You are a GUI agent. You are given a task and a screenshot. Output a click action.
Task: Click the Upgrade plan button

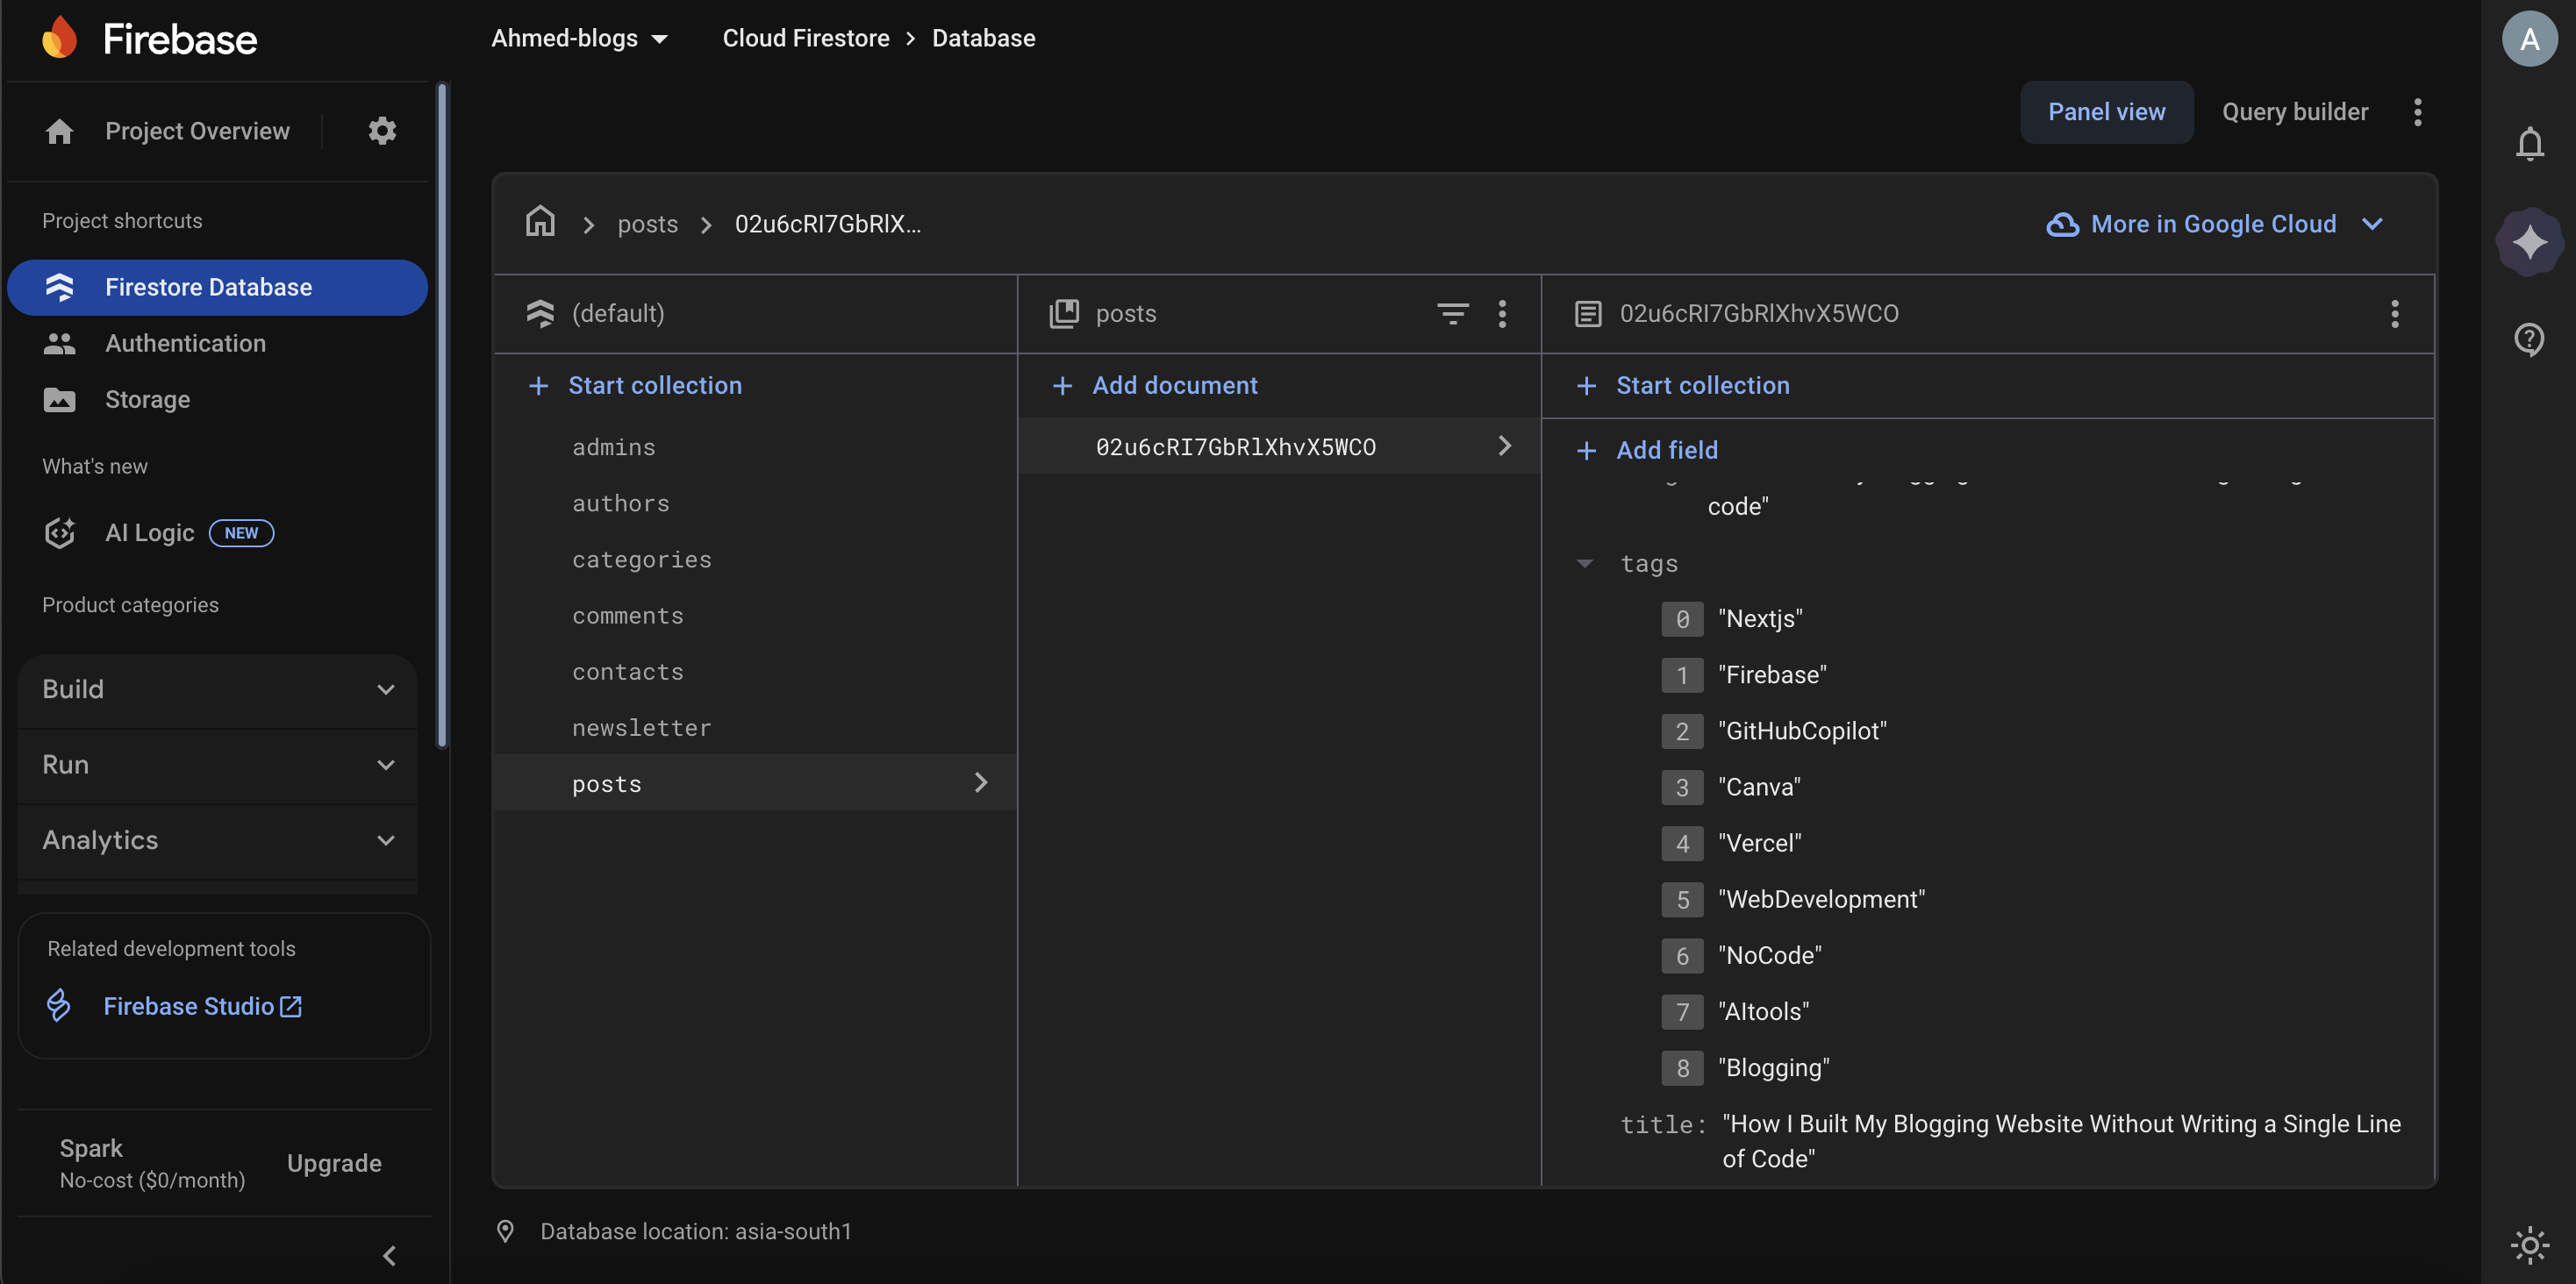pos(334,1163)
